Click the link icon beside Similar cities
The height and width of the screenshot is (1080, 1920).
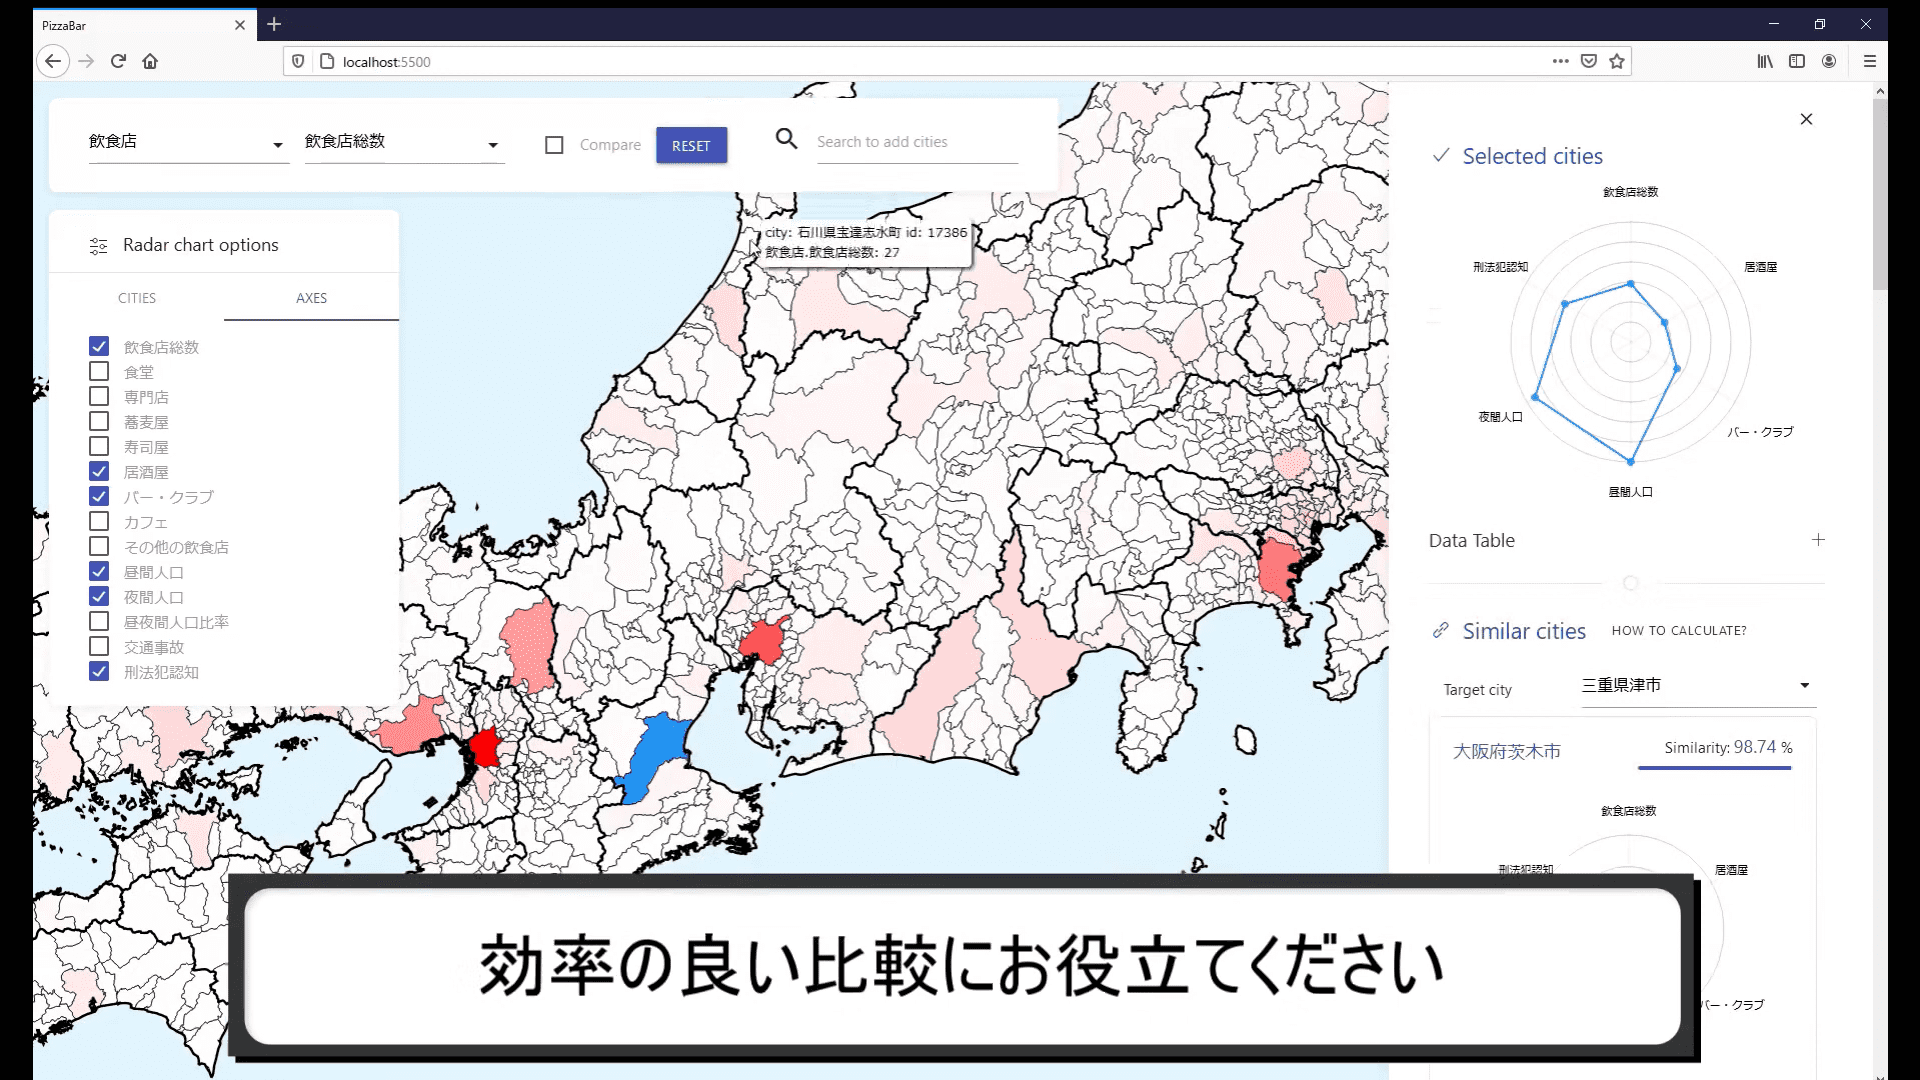(1440, 631)
